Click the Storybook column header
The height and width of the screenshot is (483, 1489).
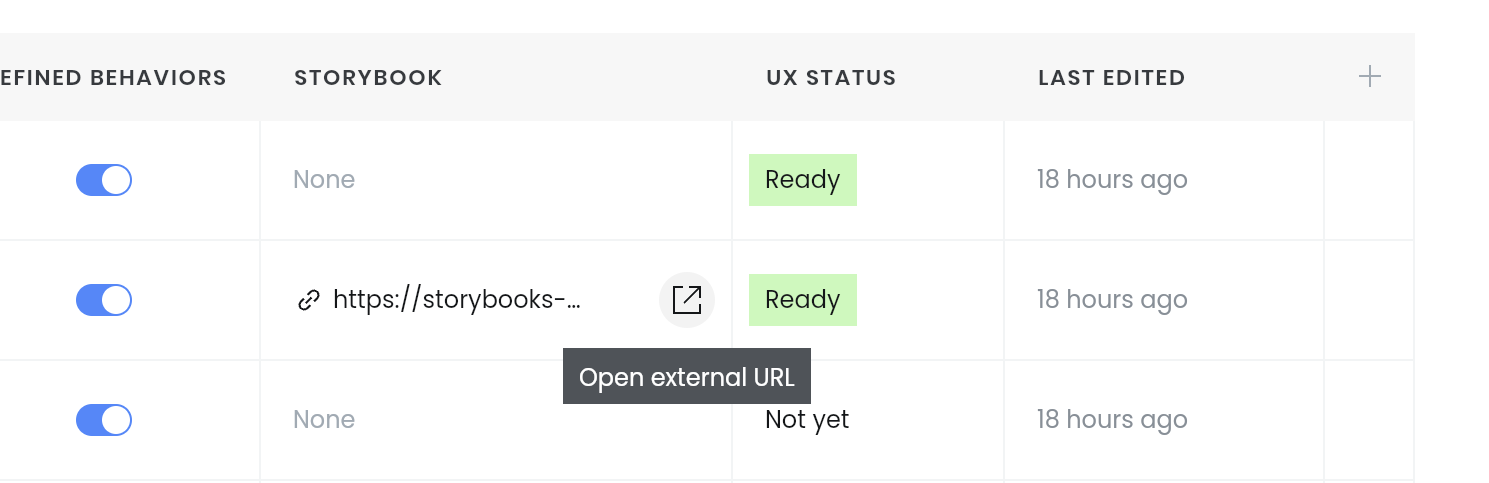(368, 78)
